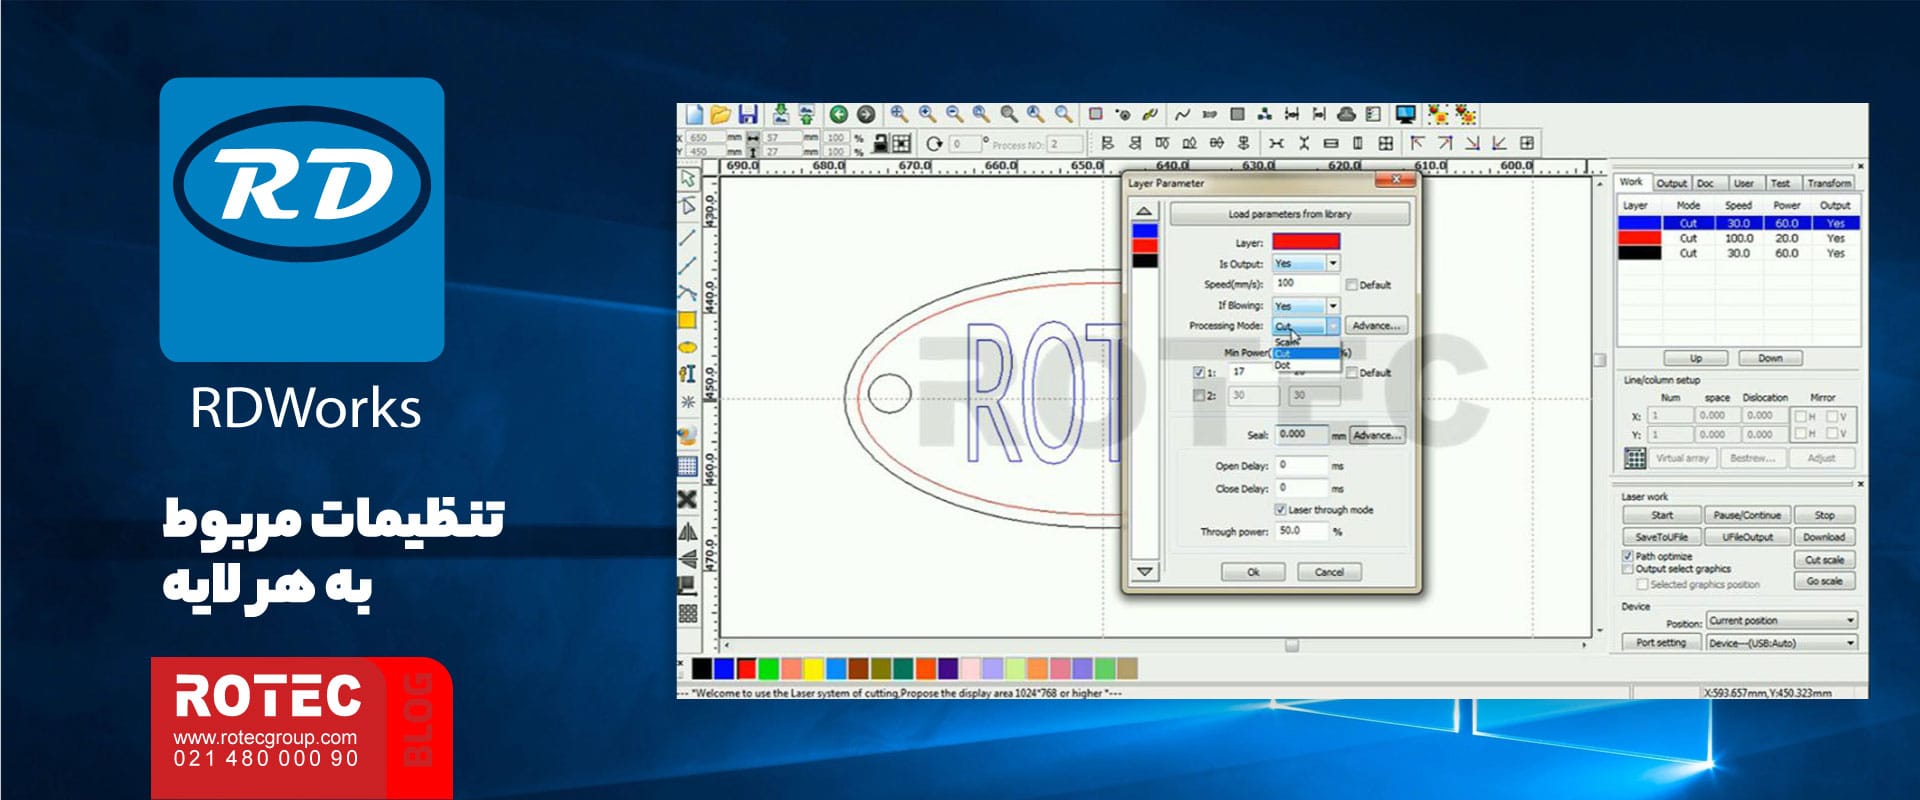Enable the Output select graphics checkbox

point(1628,569)
